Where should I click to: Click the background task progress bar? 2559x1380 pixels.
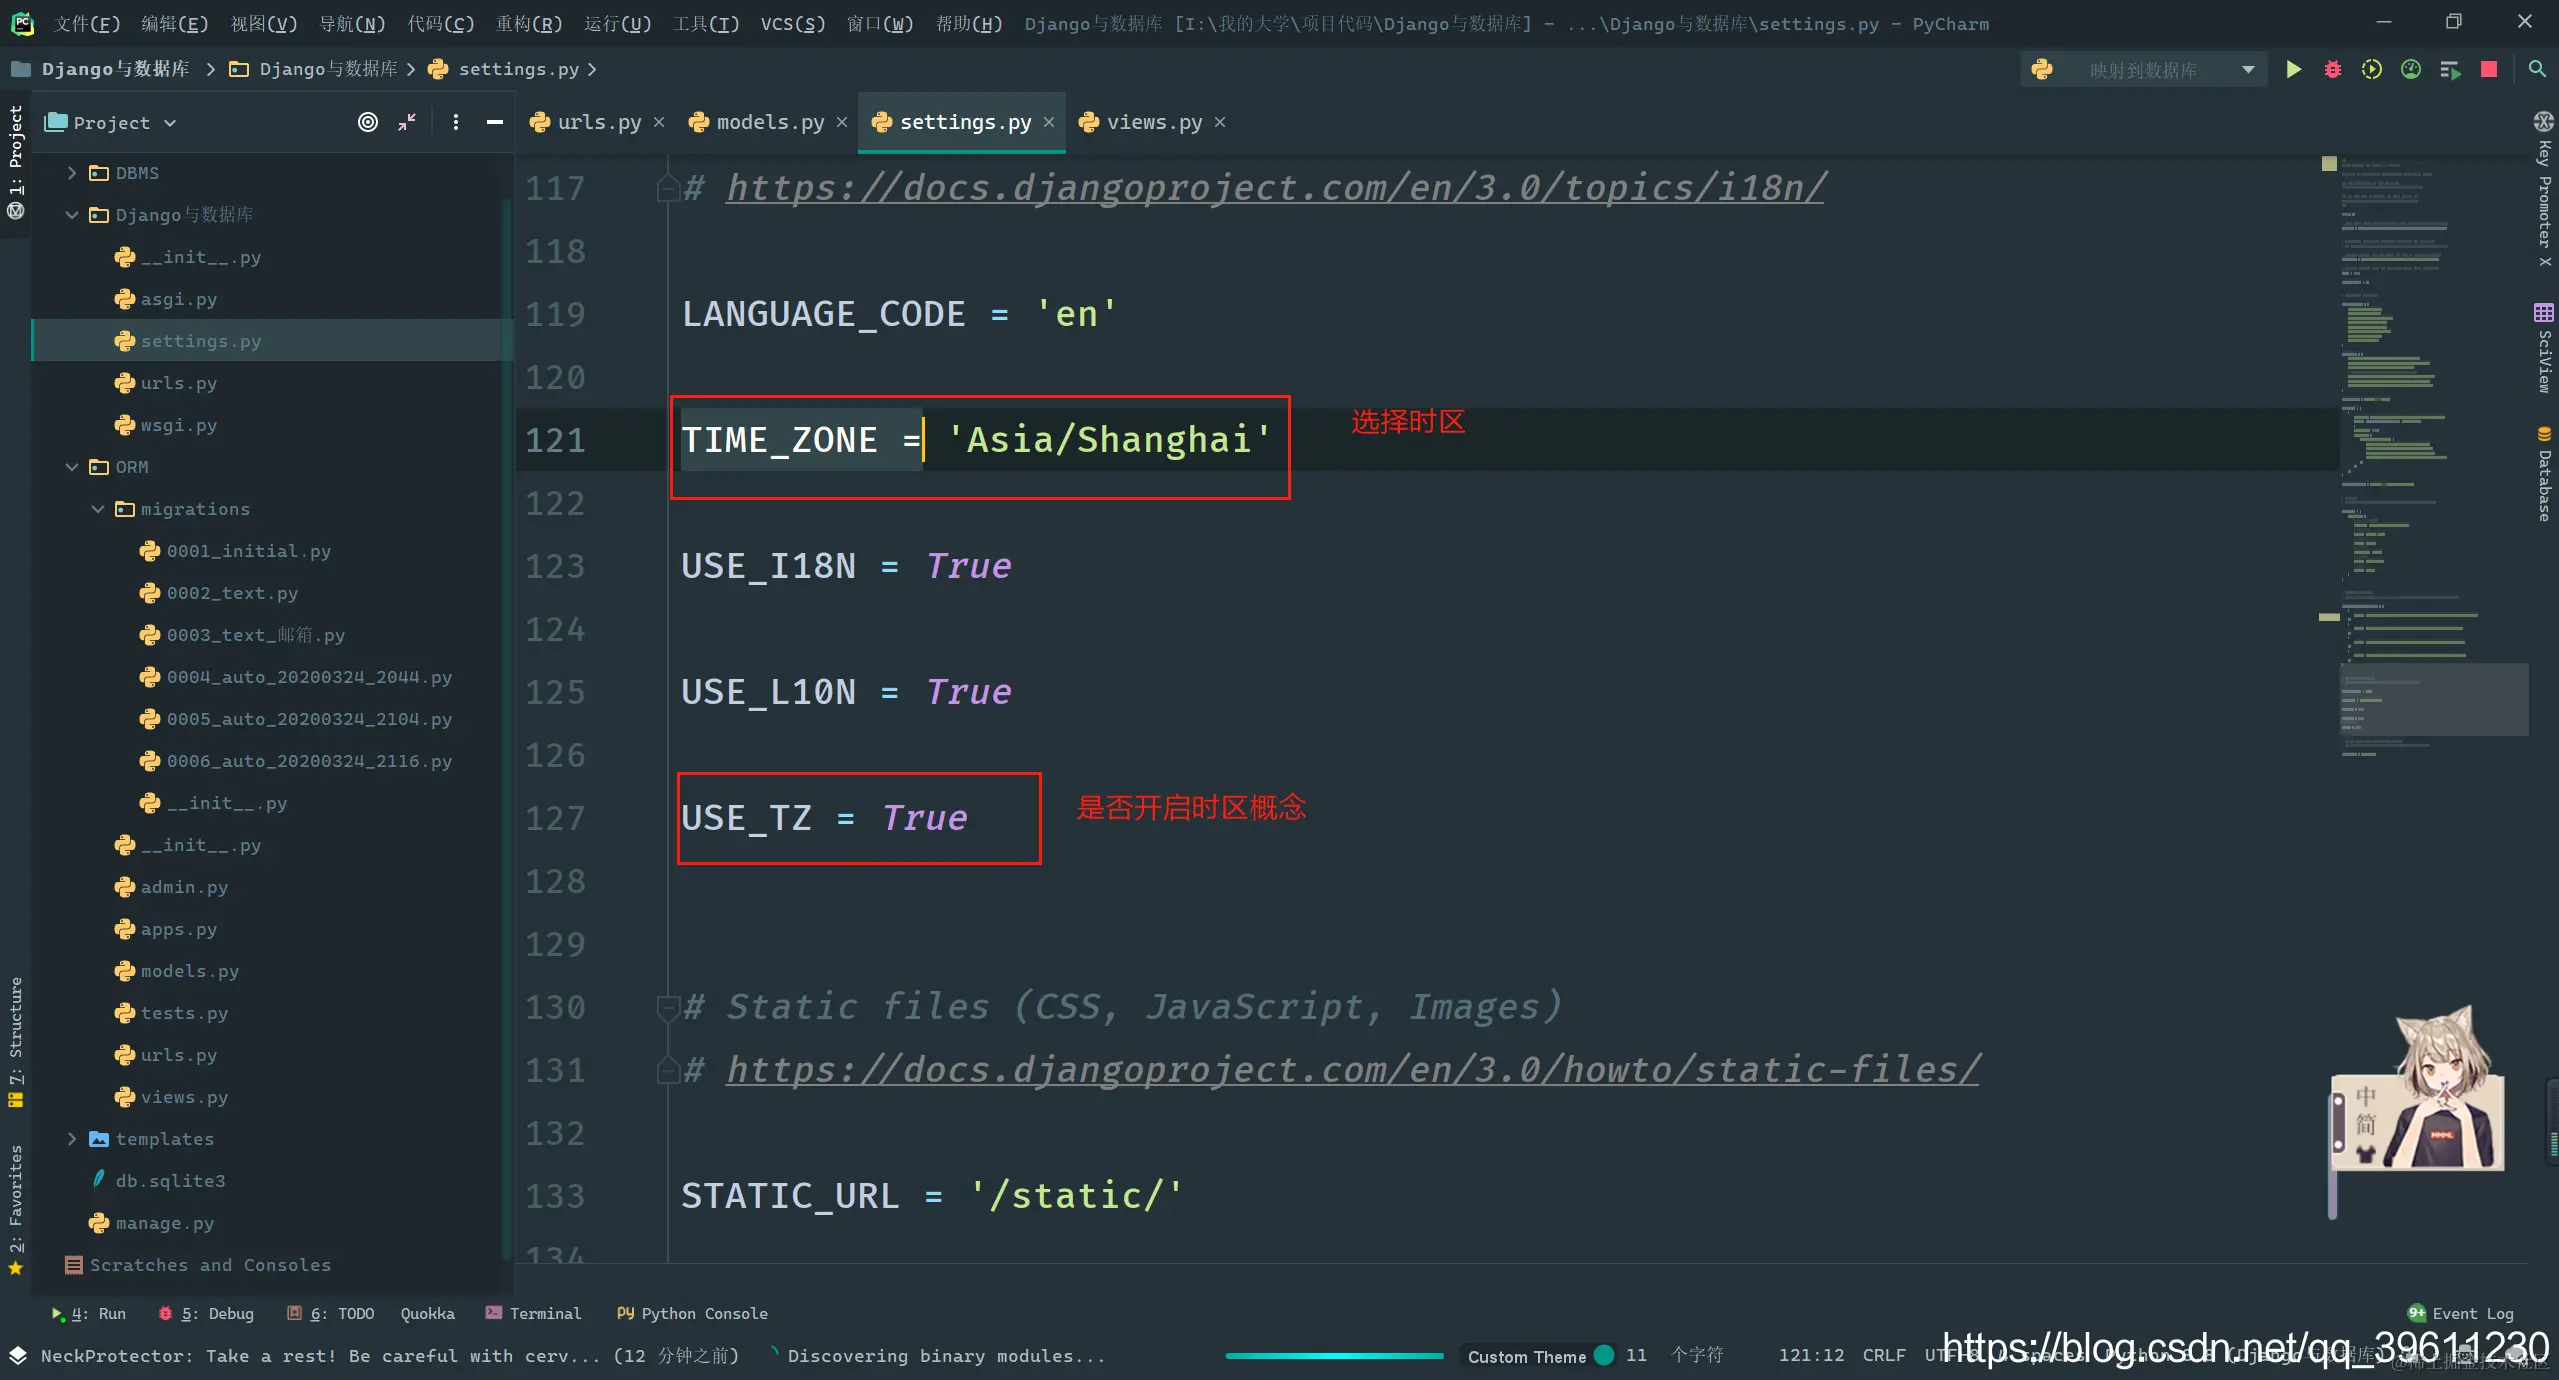tap(1334, 1355)
